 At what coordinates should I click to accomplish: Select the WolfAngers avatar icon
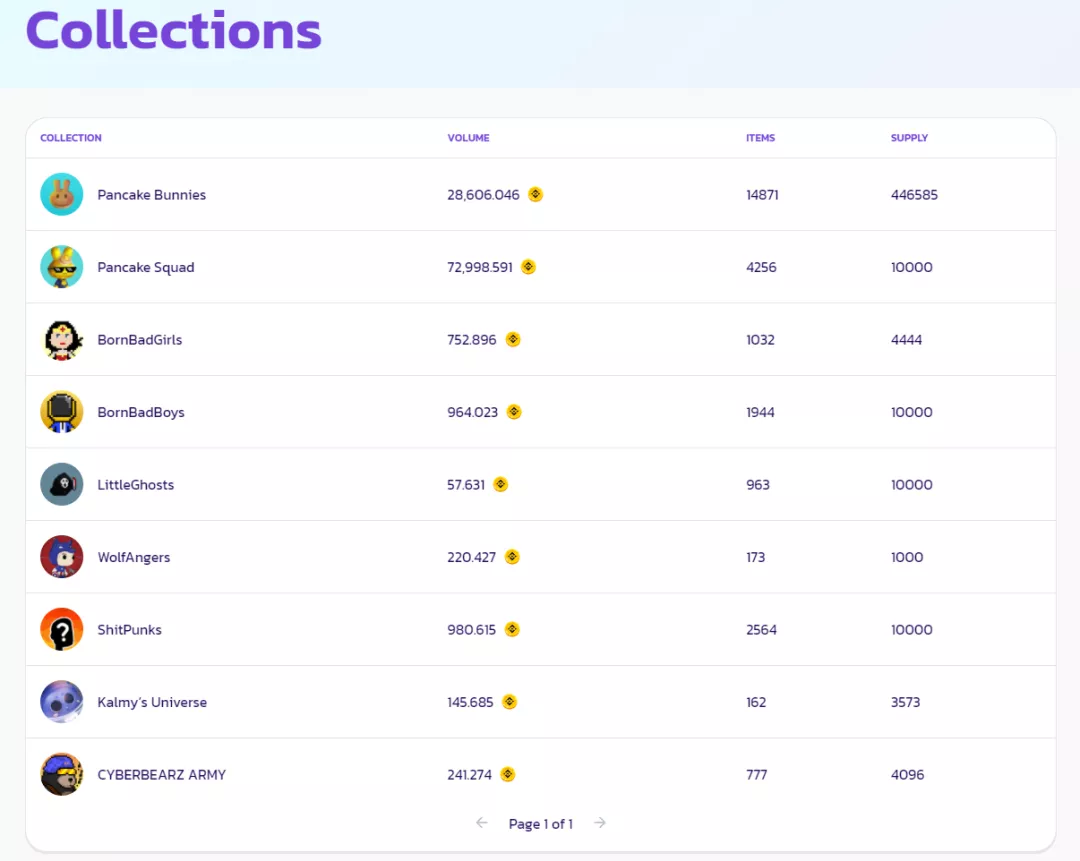coord(61,557)
